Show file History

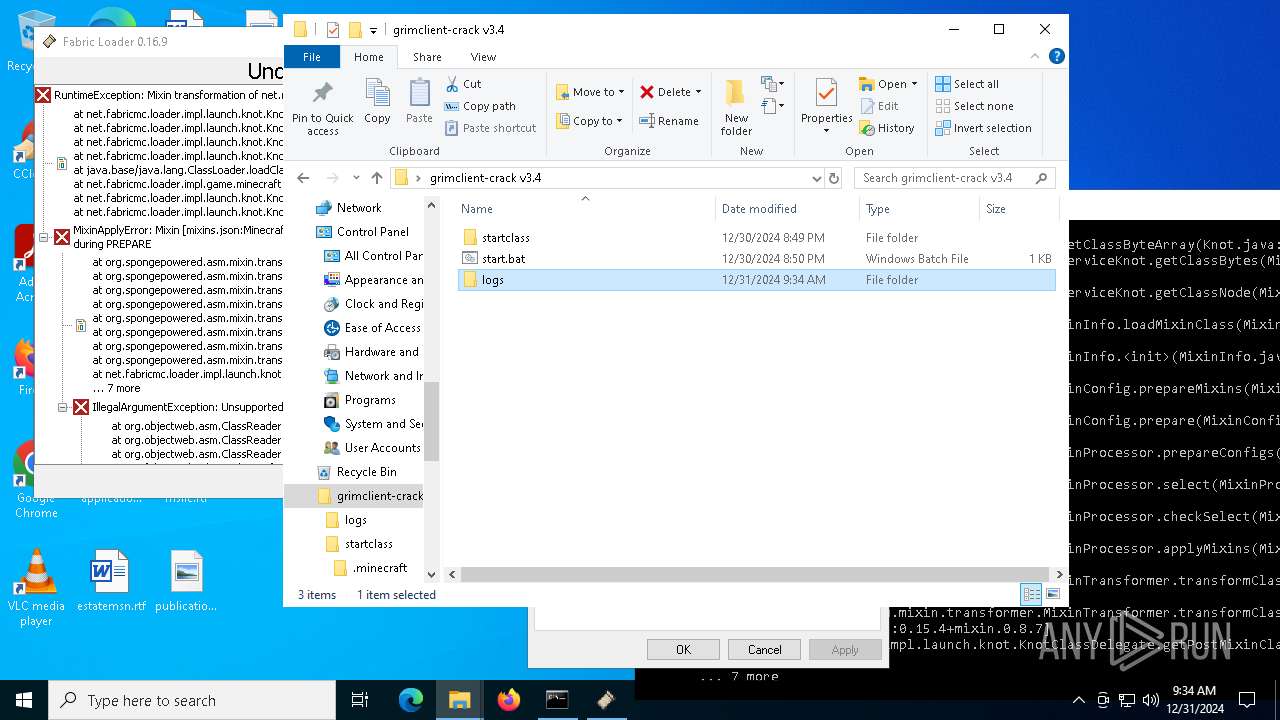coord(887,128)
